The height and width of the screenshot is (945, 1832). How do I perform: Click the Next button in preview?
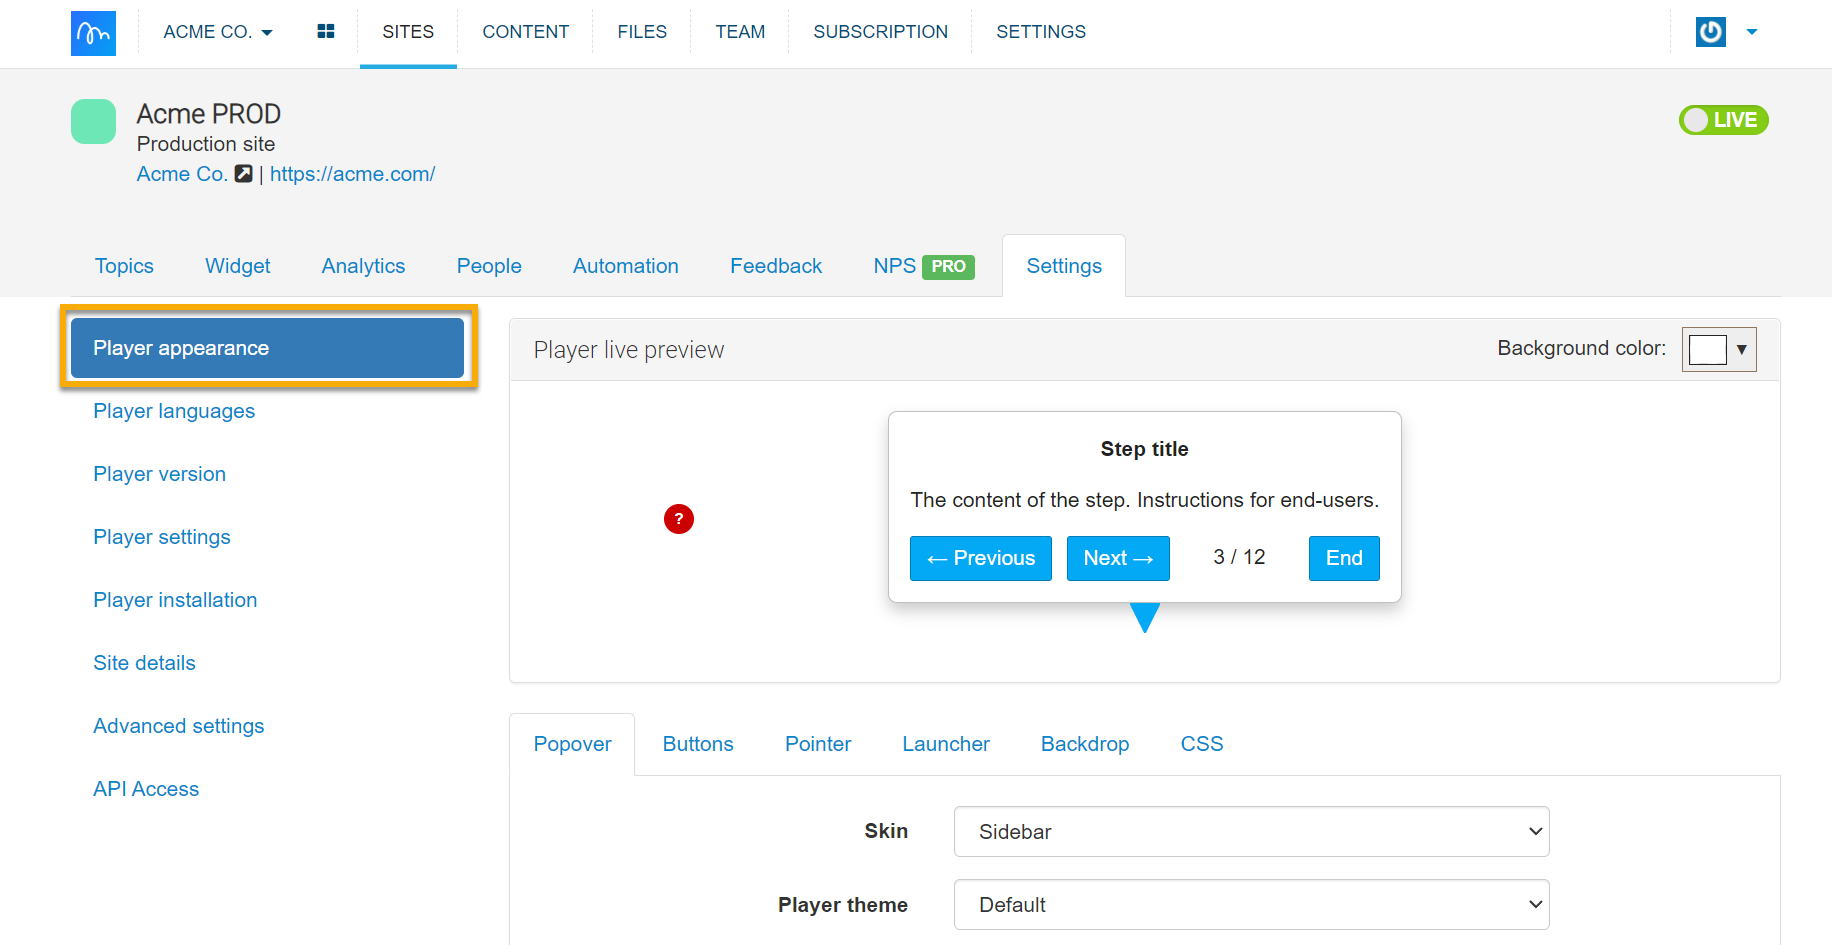pos(1117,558)
